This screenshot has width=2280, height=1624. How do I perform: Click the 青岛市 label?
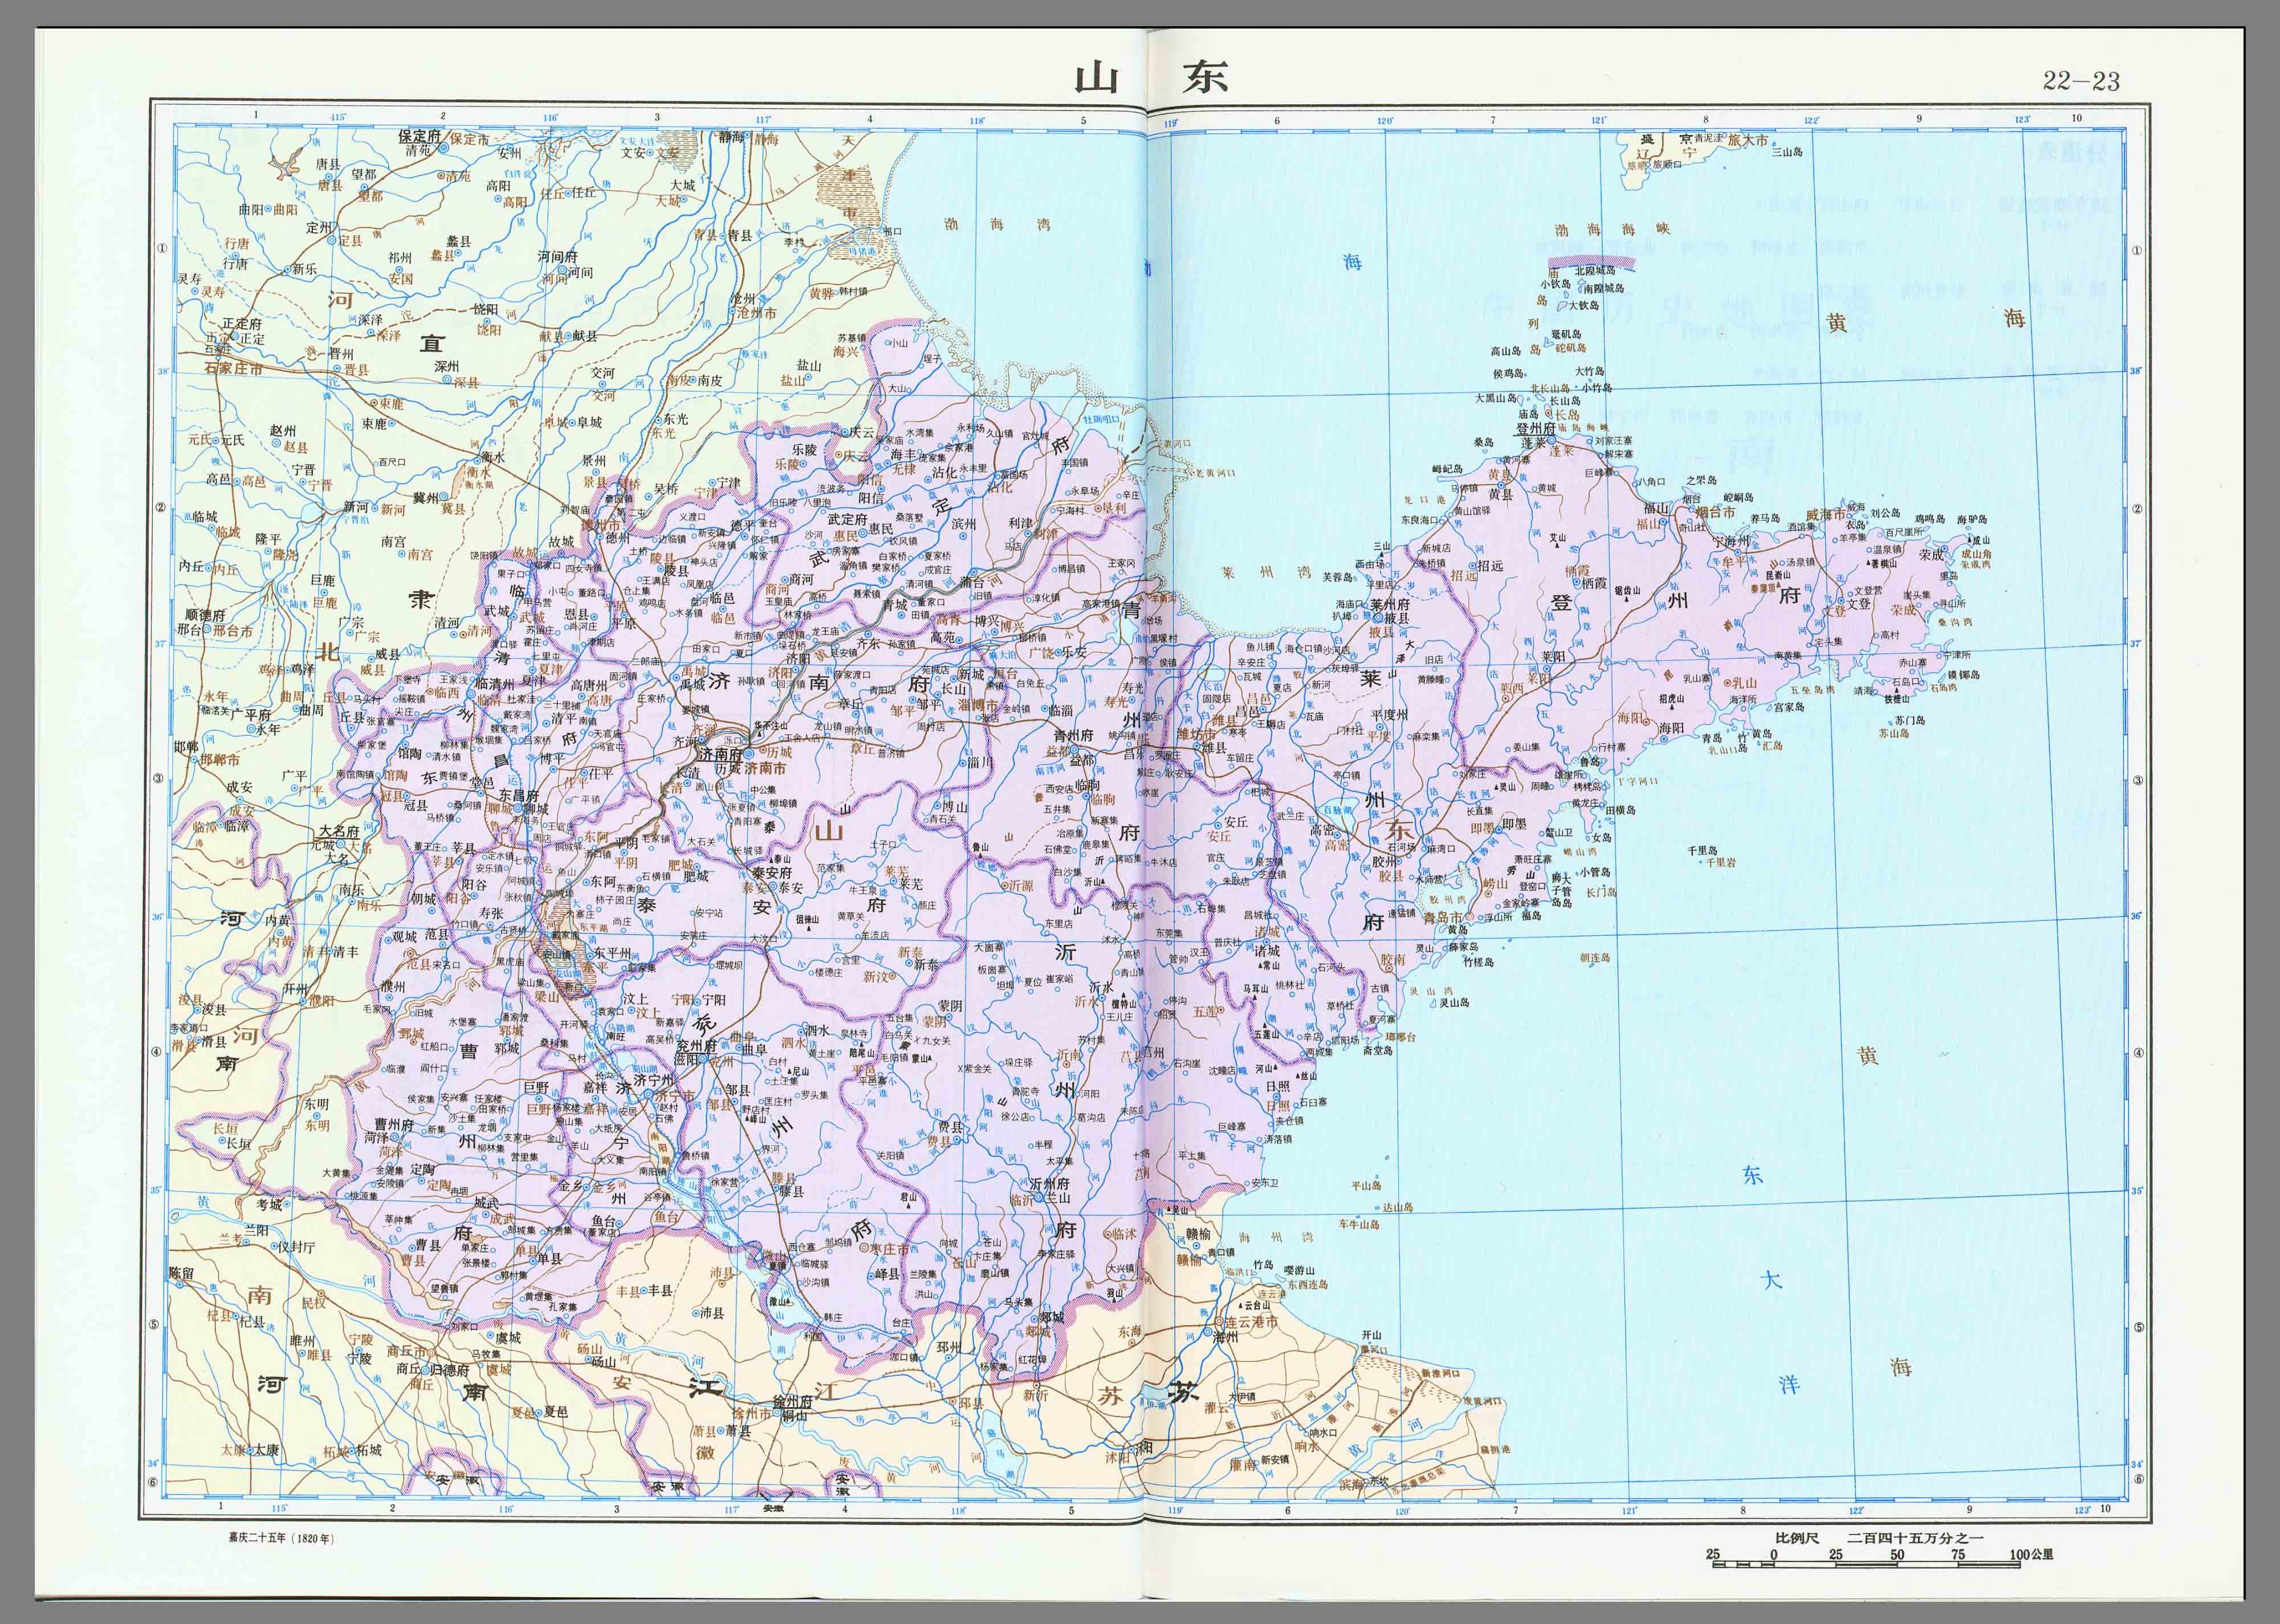(1443, 917)
